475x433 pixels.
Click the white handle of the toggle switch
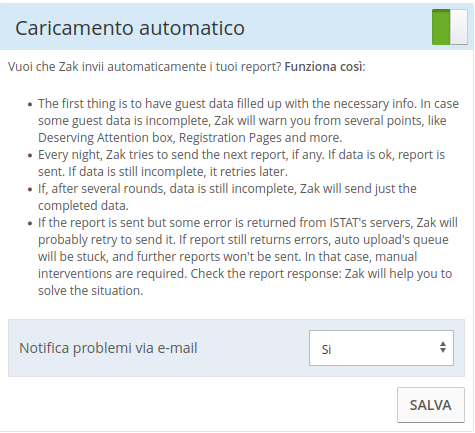click(459, 27)
